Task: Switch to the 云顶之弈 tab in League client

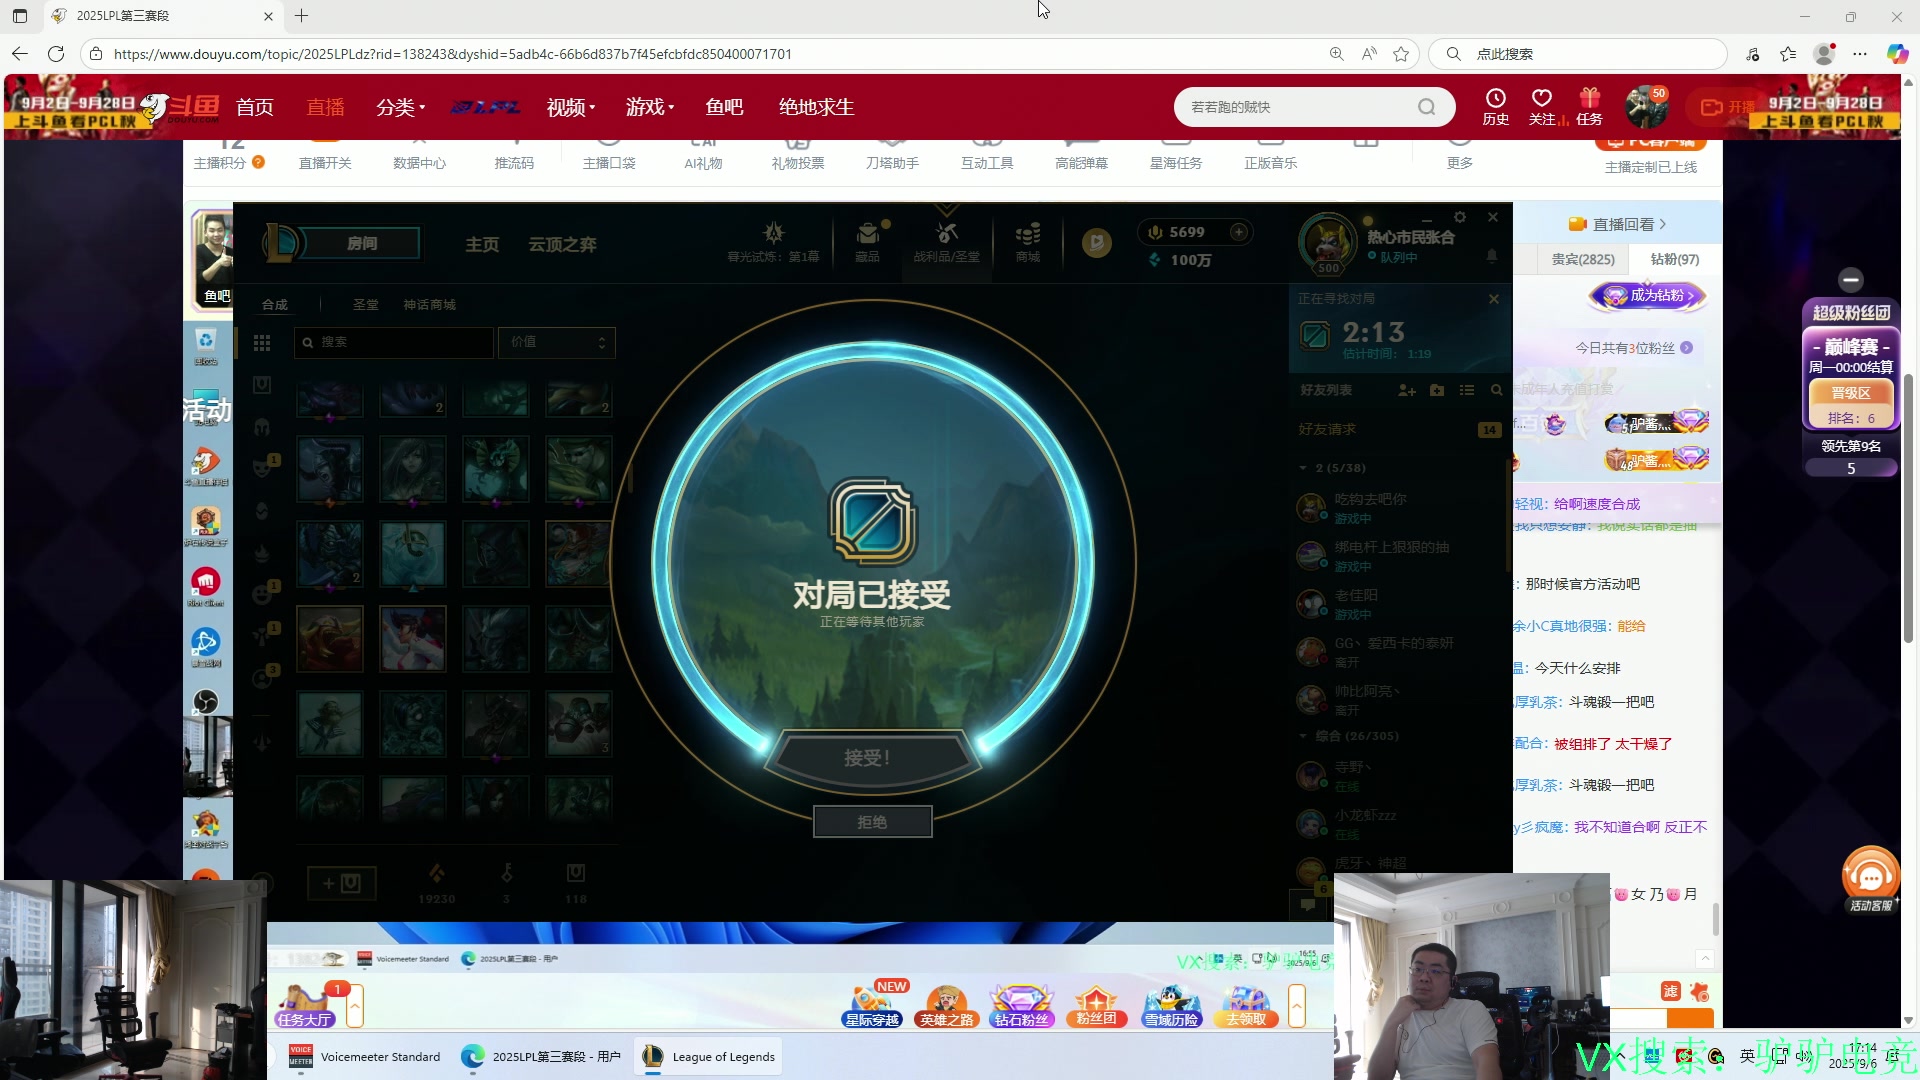Action: (562, 244)
